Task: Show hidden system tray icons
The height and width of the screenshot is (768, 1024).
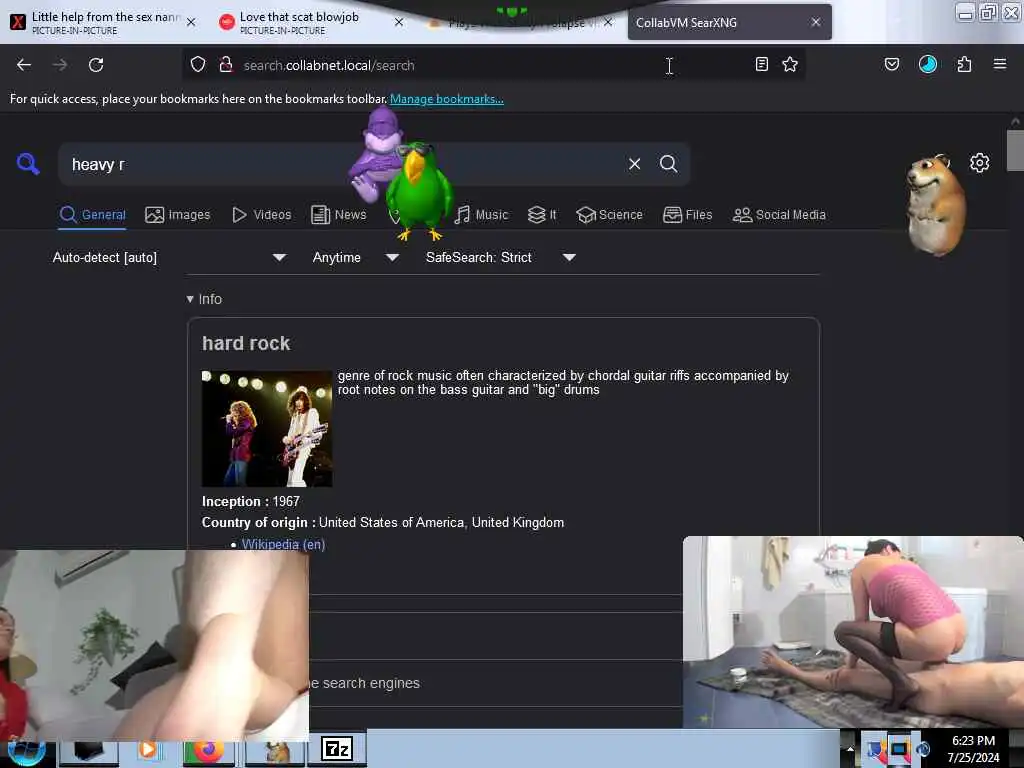Action: pyautogui.click(x=850, y=749)
